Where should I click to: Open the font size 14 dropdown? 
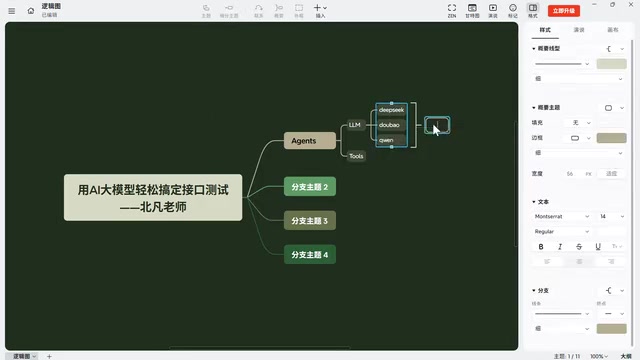611,216
